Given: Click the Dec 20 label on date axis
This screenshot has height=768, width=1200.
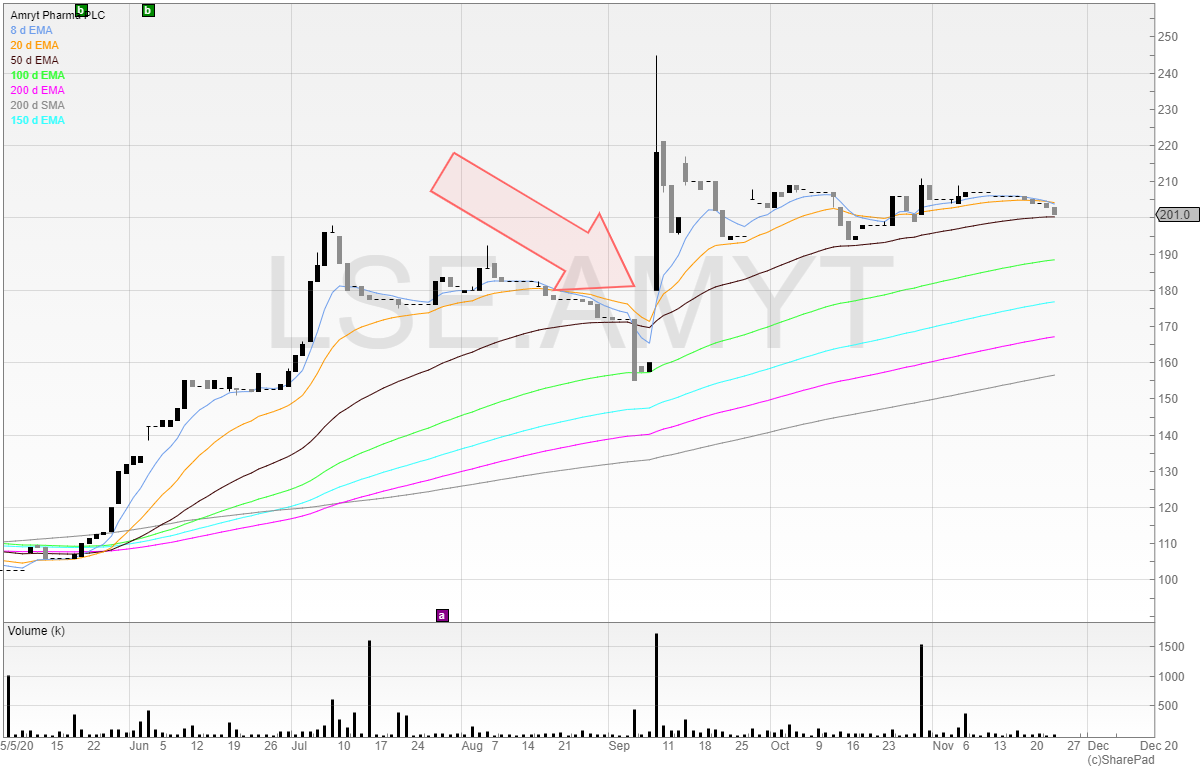Looking at the screenshot, I should [1159, 746].
